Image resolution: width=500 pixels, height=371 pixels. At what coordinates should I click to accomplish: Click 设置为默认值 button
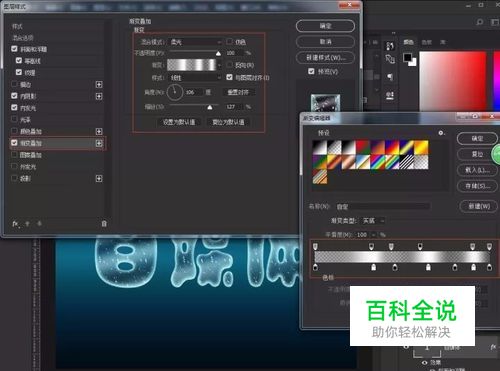tap(179, 122)
